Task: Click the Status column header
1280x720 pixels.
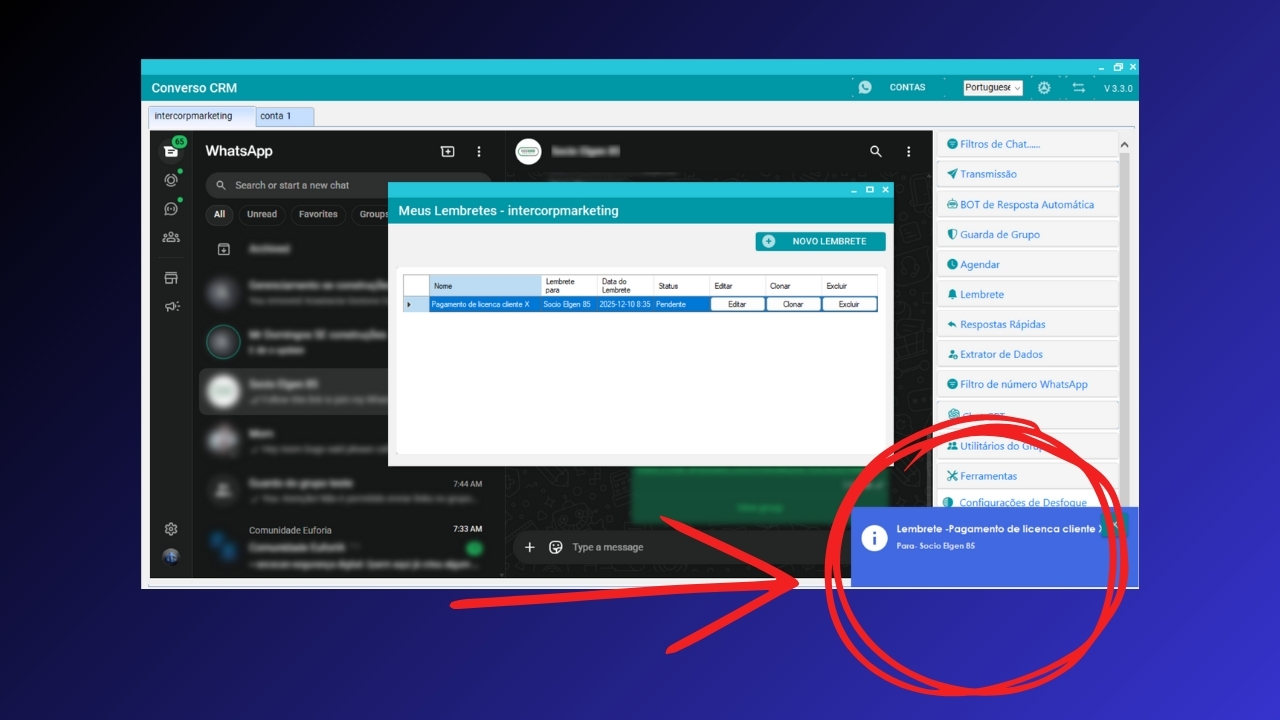Action: [682, 286]
